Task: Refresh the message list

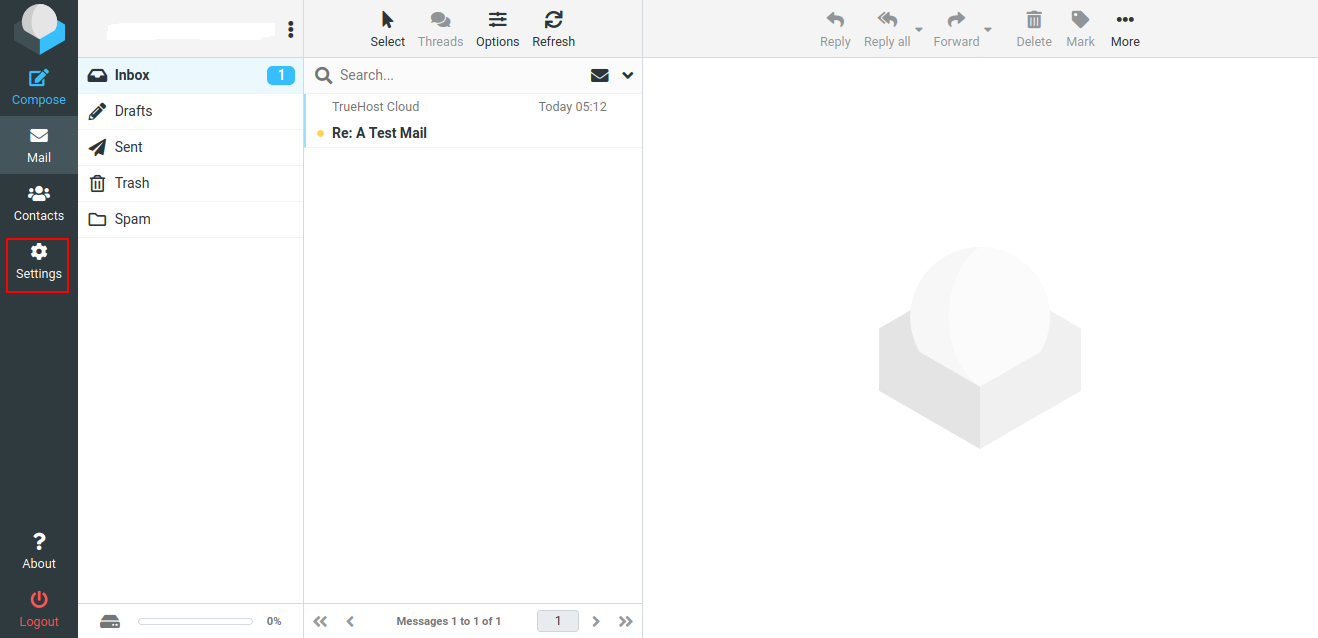Action: (x=553, y=27)
